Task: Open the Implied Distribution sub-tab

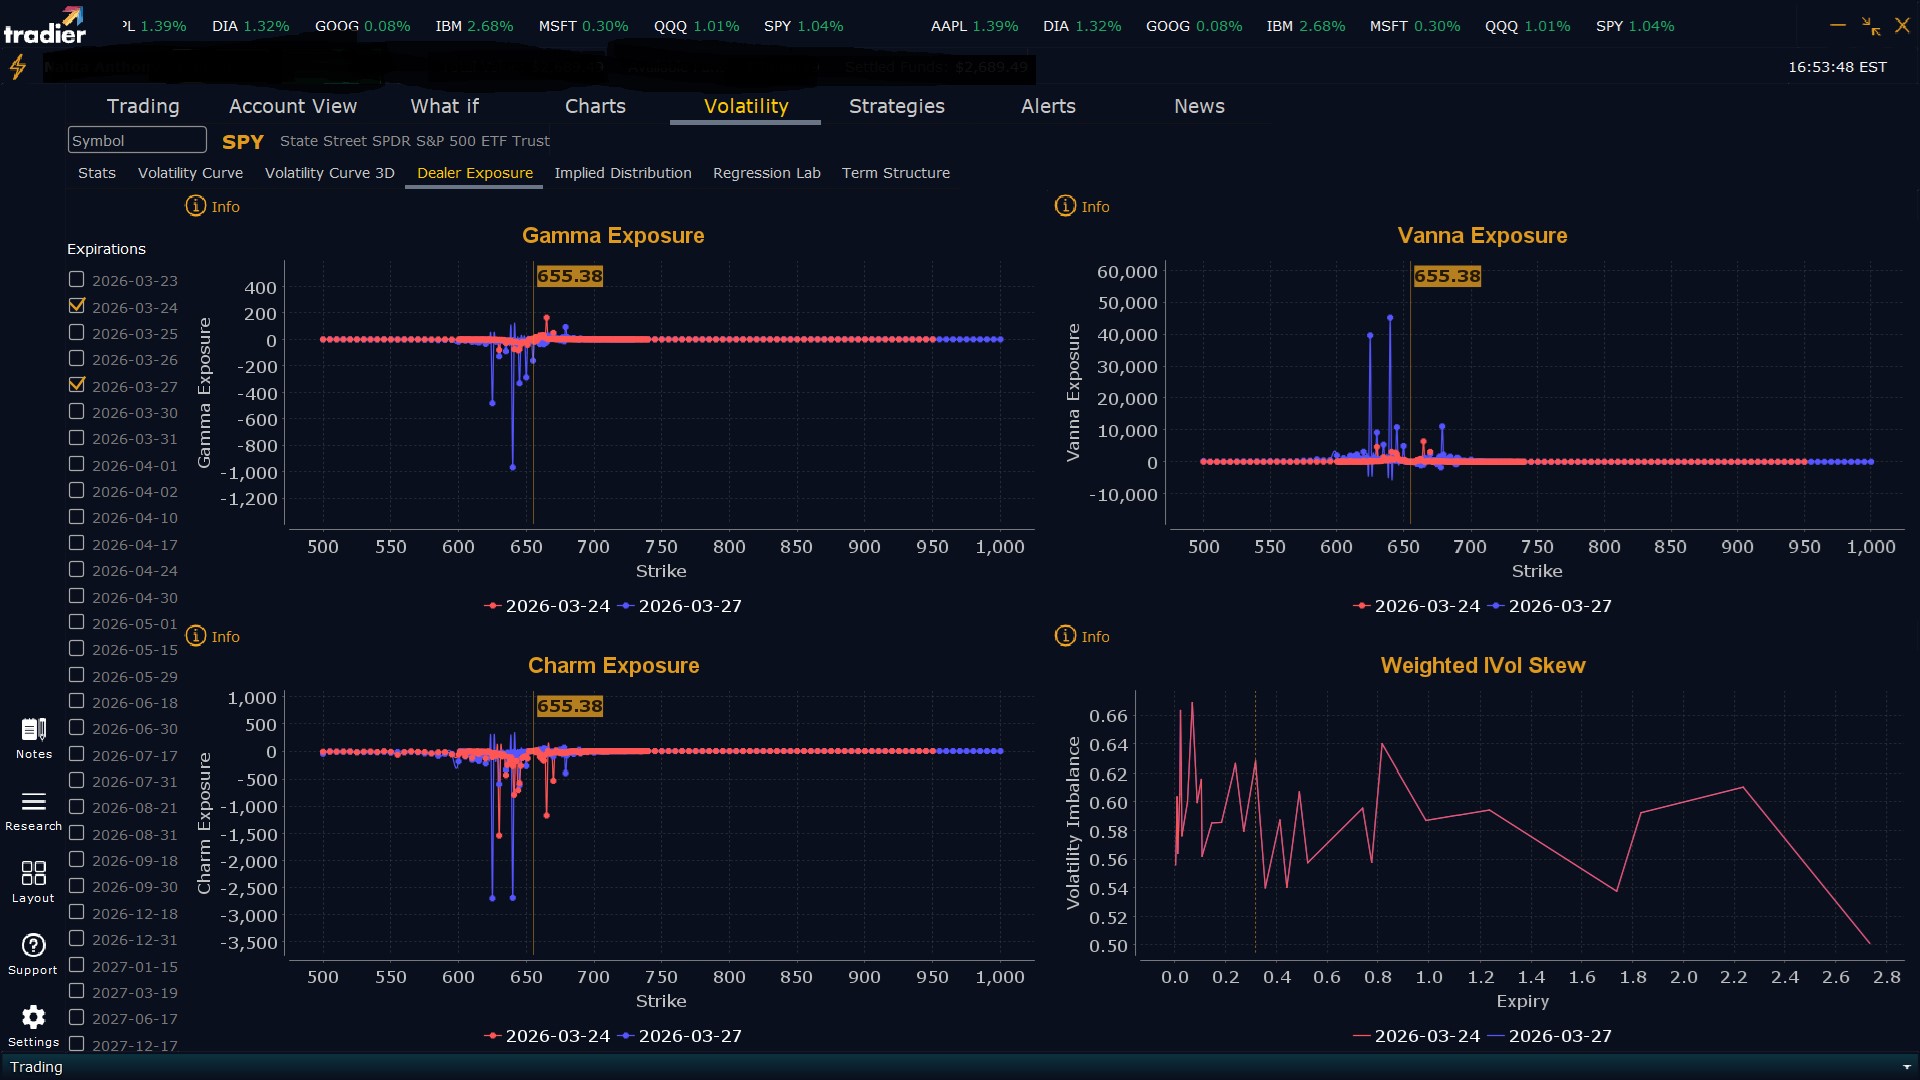Action: [622, 173]
